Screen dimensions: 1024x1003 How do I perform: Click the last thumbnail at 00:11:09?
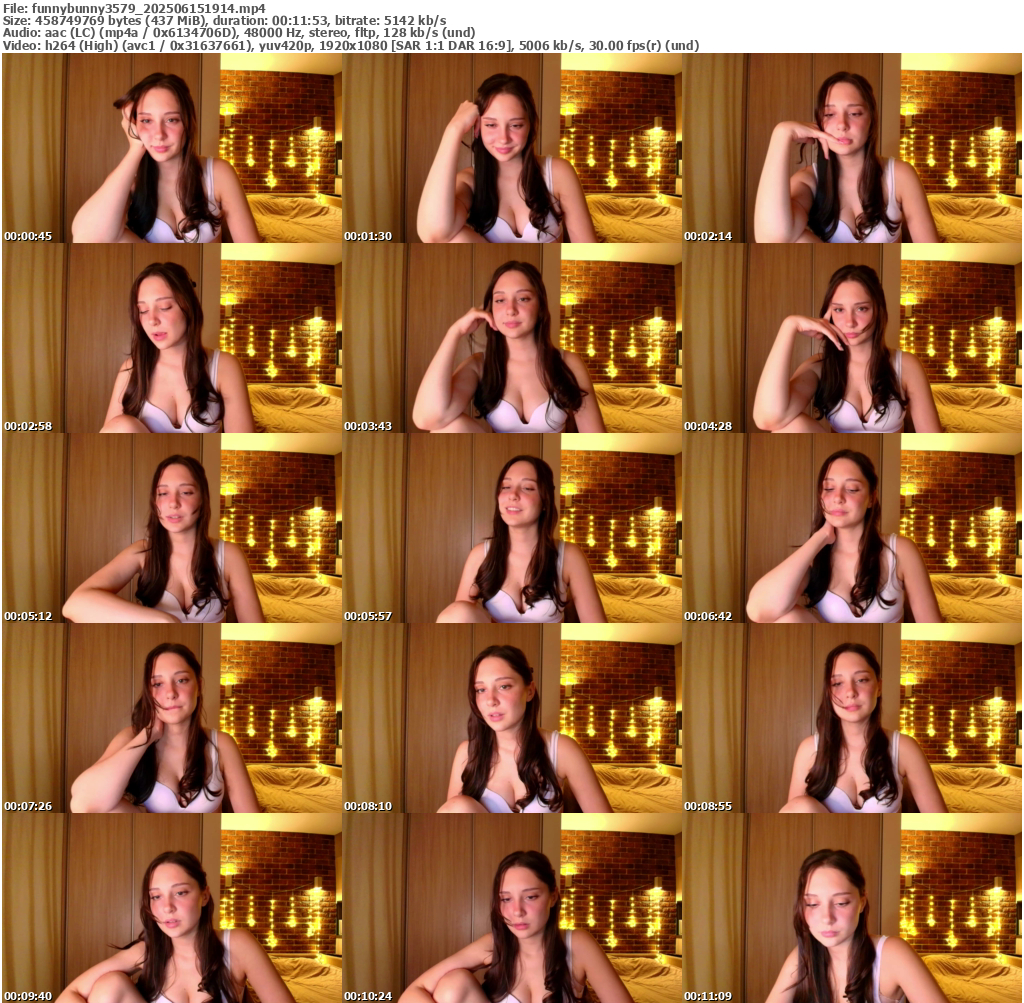[x=851, y=908]
